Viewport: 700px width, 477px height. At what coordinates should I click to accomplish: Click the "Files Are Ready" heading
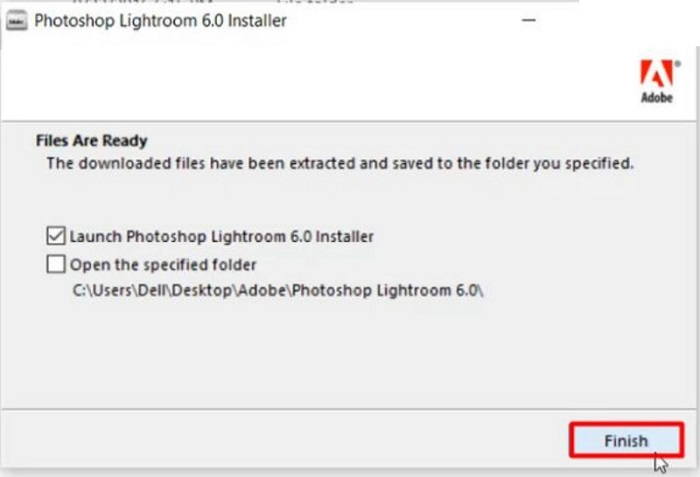(x=91, y=141)
